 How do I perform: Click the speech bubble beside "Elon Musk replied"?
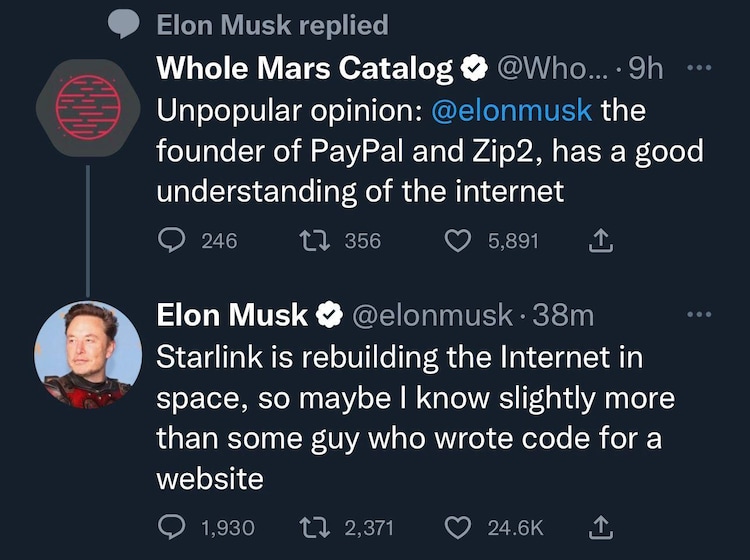(x=124, y=24)
